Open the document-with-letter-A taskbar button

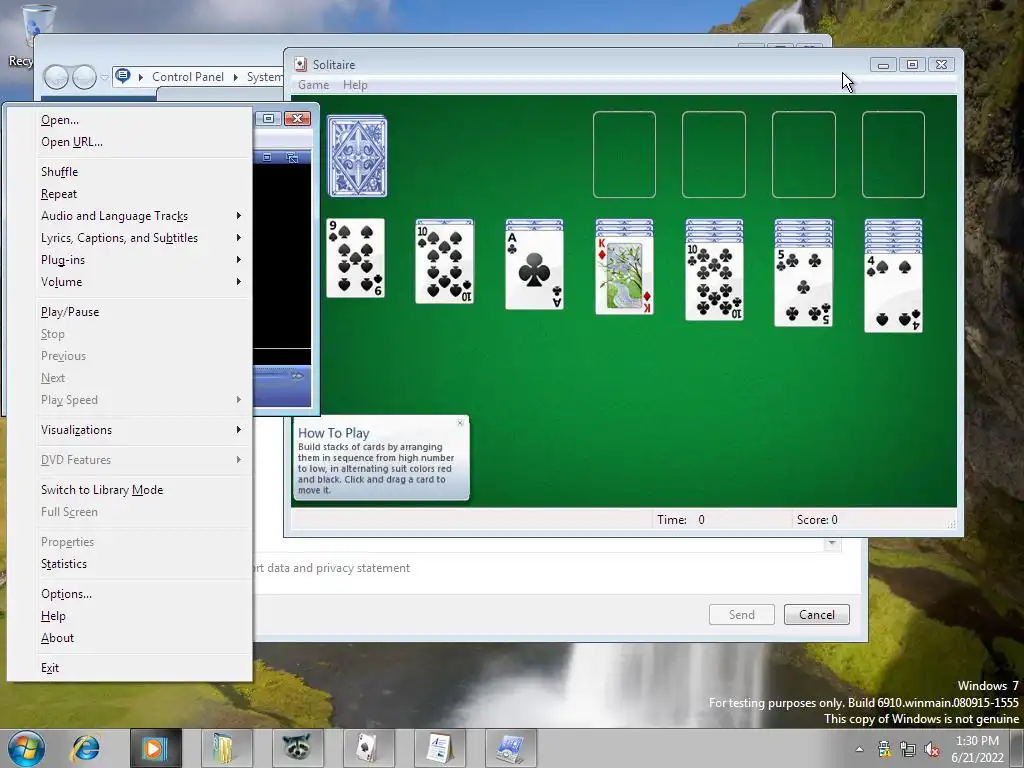click(x=440, y=748)
